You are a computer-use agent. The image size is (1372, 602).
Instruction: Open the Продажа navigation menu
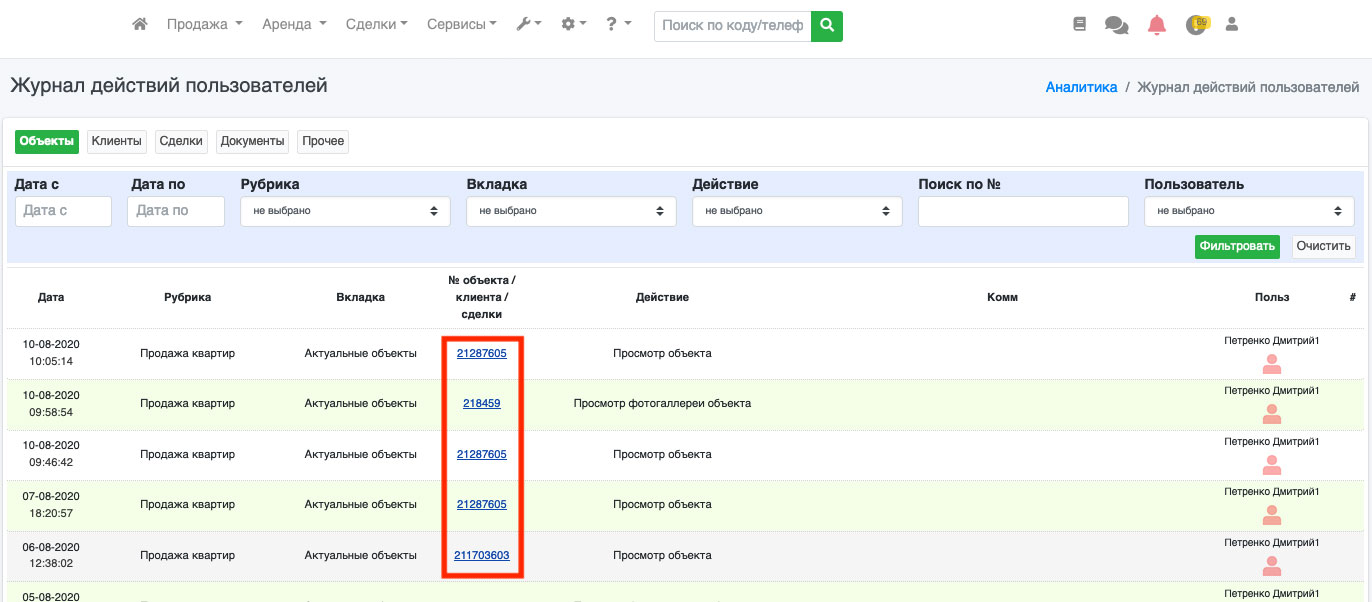[x=204, y=25]
